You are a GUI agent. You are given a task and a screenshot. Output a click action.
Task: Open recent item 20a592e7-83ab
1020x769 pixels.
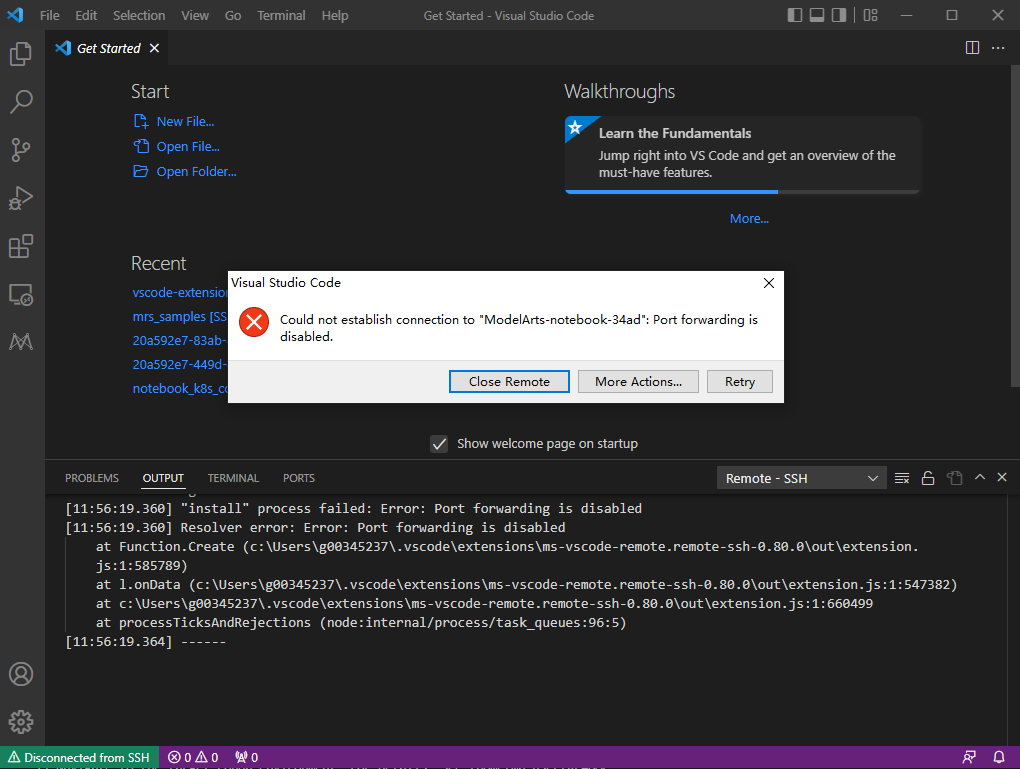point(180,341)
